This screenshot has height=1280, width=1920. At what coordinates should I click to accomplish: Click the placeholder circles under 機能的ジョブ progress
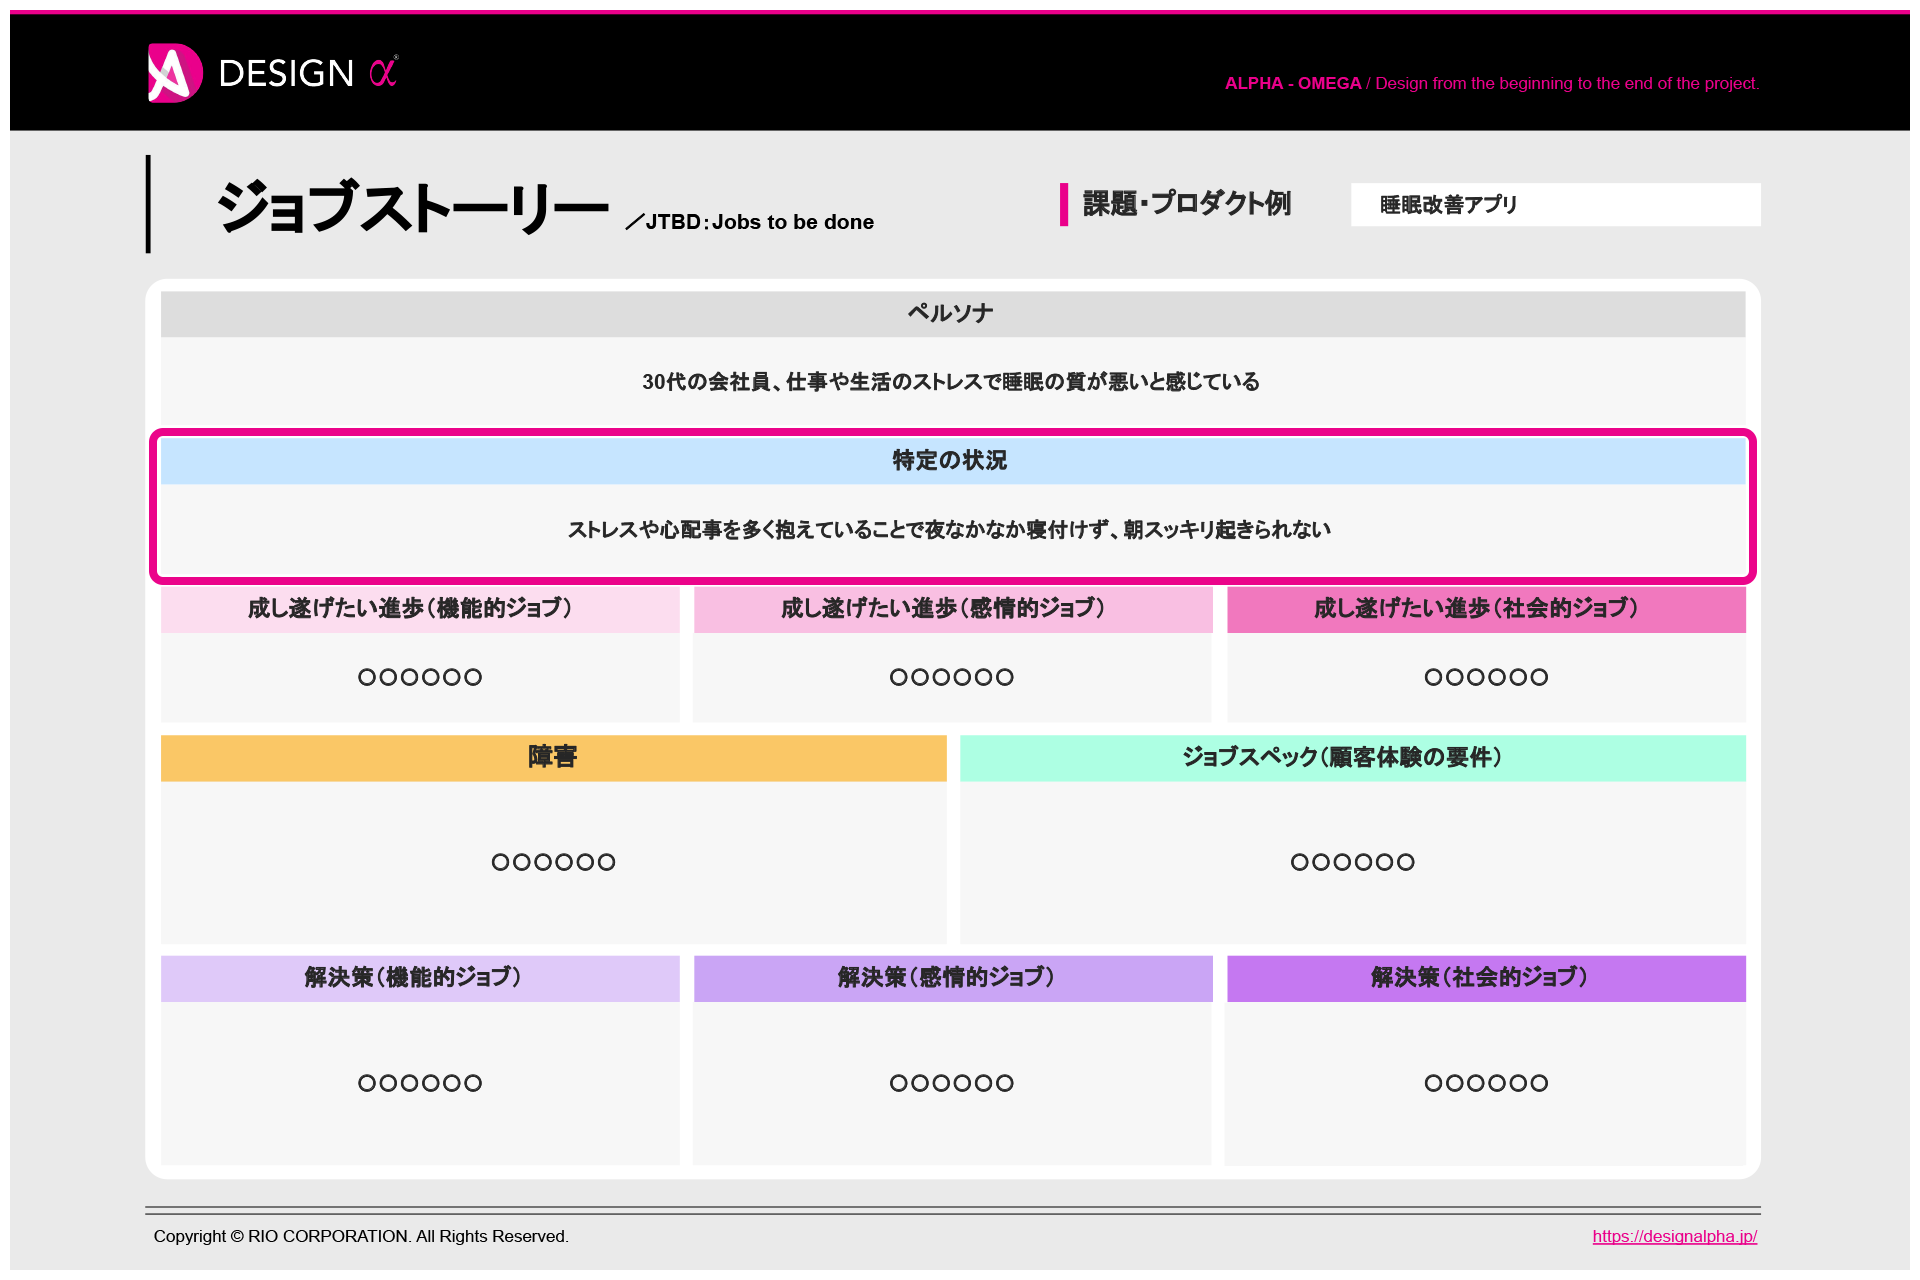tap(420, 677)
